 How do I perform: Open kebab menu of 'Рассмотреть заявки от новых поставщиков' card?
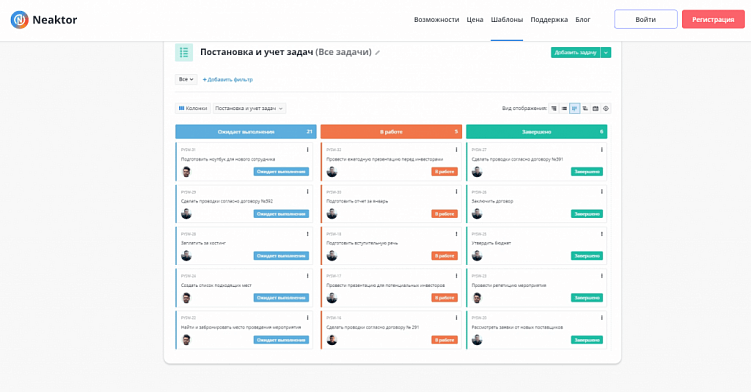tap(602, 318)
